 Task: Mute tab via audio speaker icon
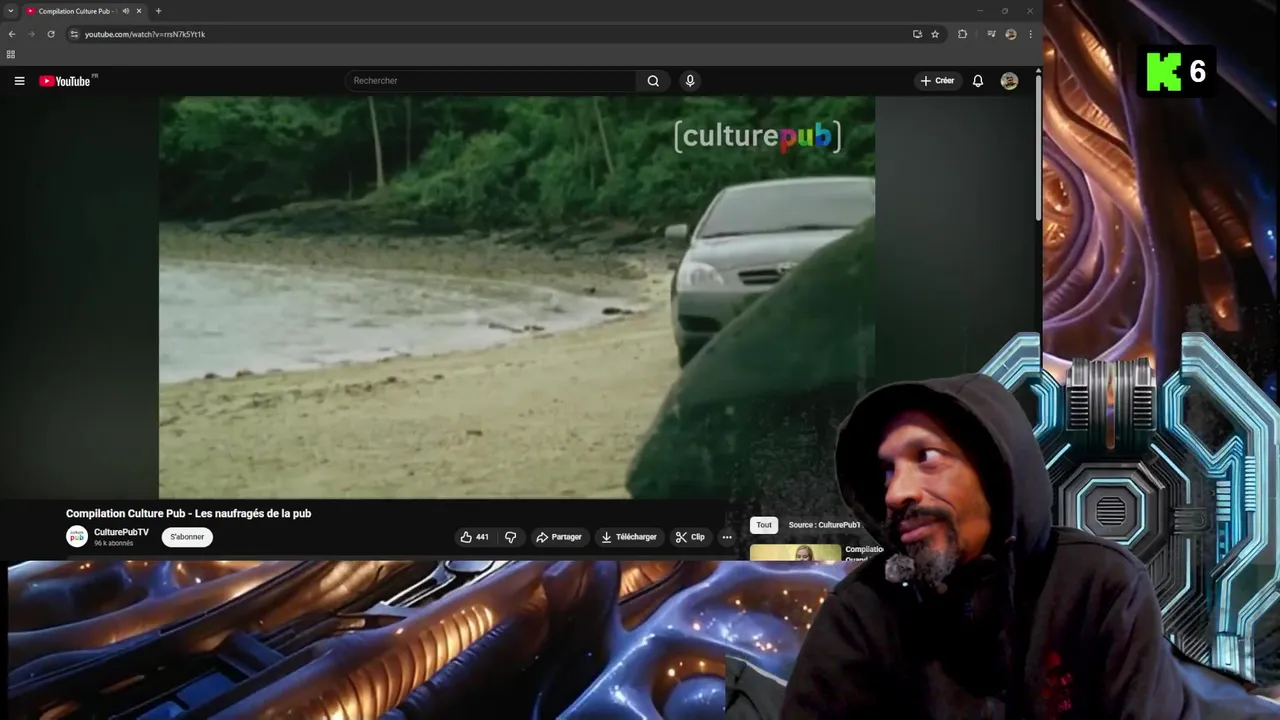click(x=125, y=11)
